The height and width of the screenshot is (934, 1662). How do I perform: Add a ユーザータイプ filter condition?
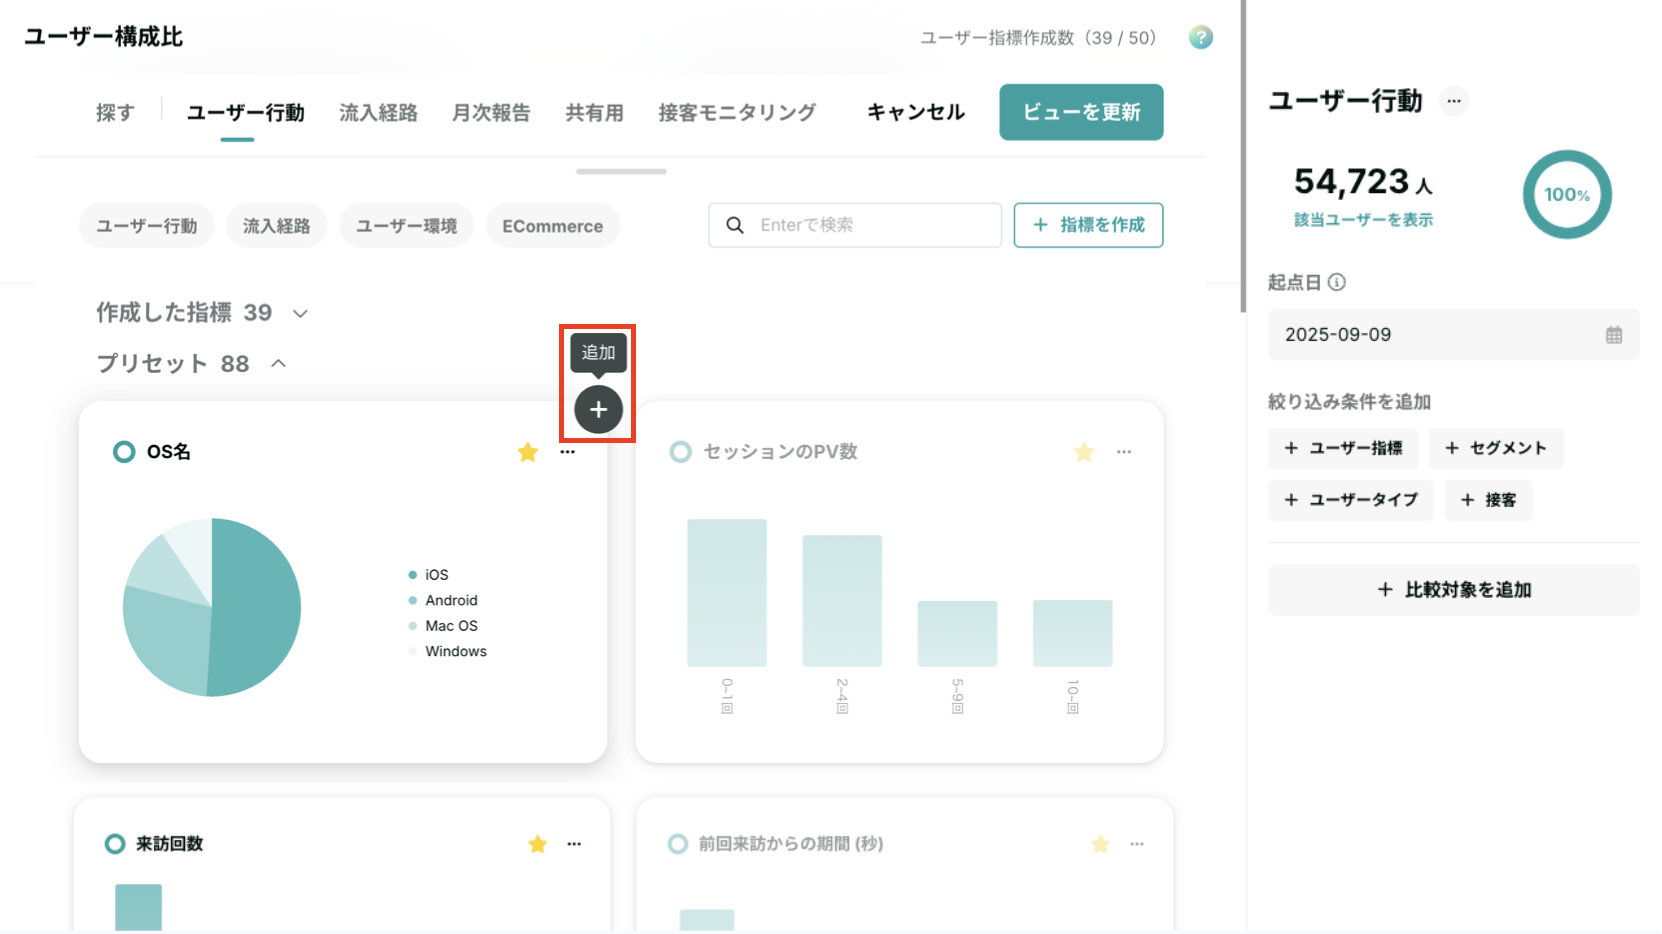1351,500
